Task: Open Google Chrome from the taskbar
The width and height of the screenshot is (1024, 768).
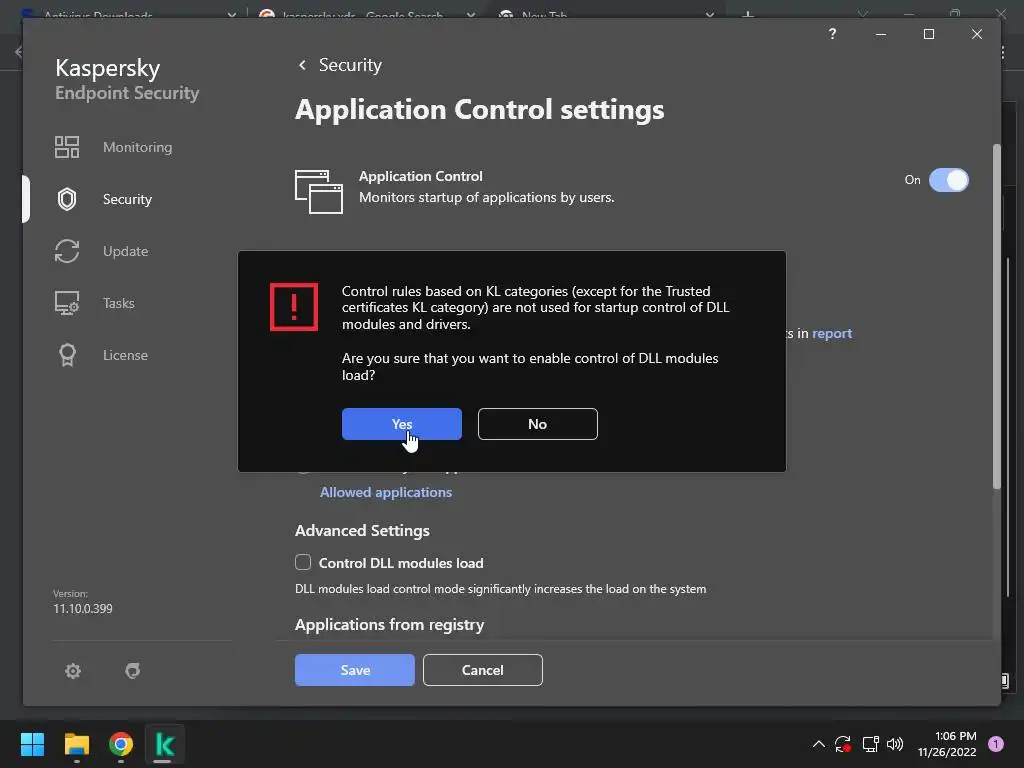Action: coord(120,744)
